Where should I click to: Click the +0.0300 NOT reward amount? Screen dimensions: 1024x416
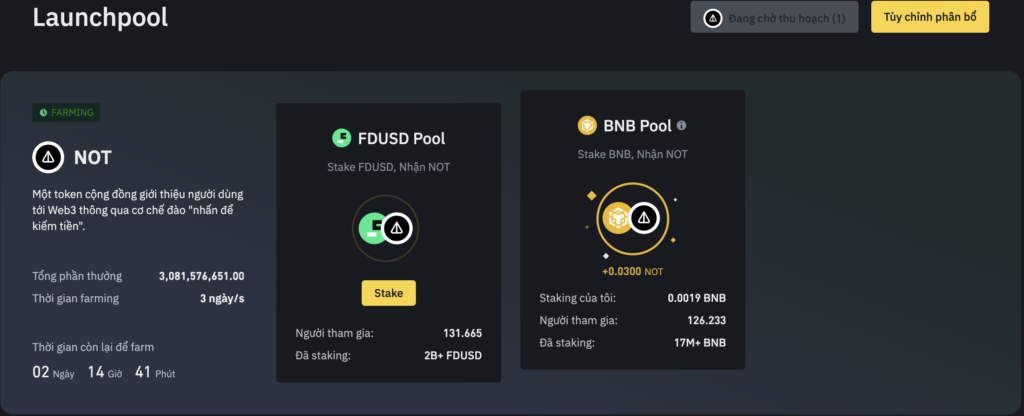point(632,271)
